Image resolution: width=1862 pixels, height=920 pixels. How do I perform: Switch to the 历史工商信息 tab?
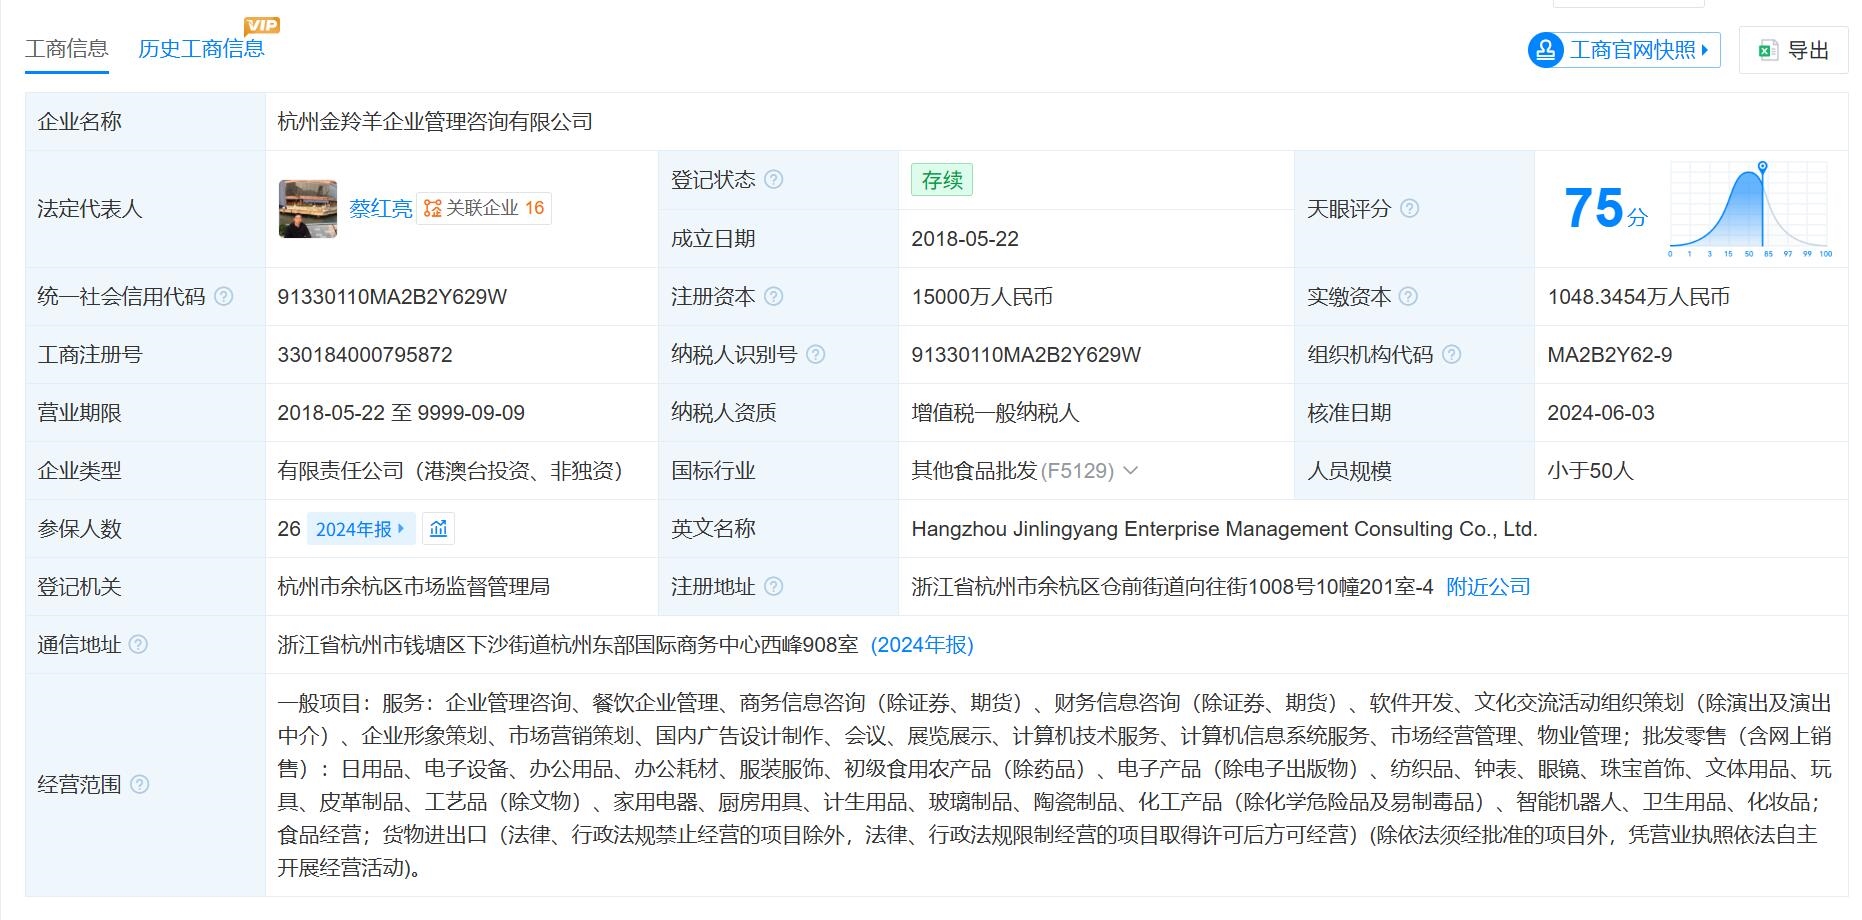(x=201, y=49)
